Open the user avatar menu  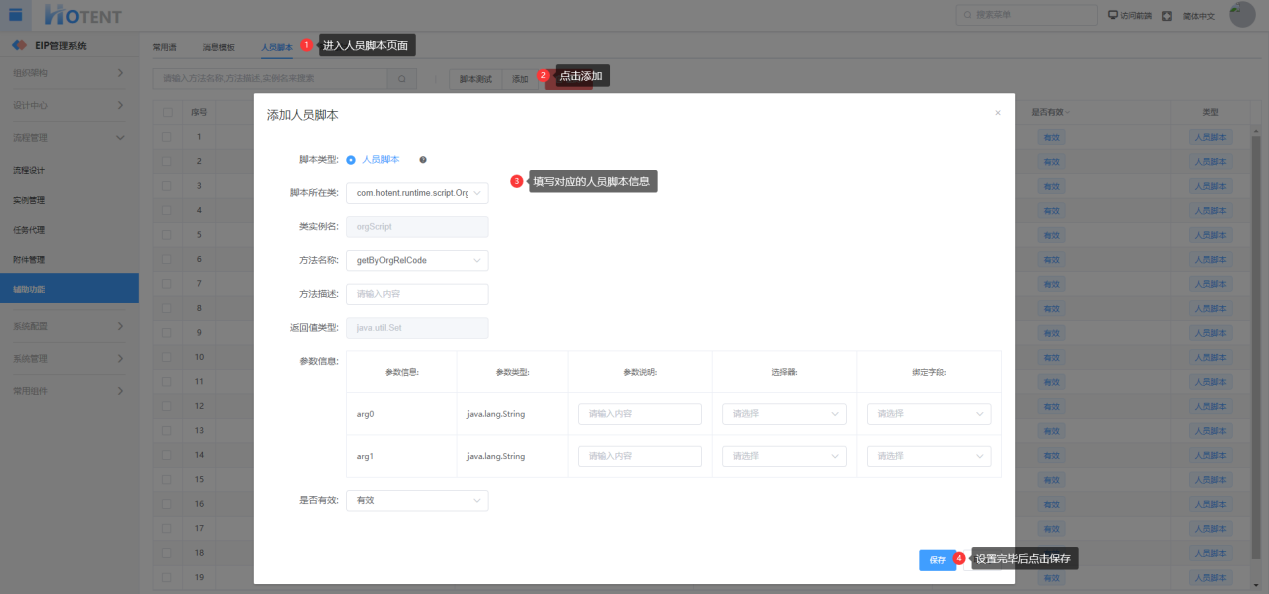point(1242,14)
